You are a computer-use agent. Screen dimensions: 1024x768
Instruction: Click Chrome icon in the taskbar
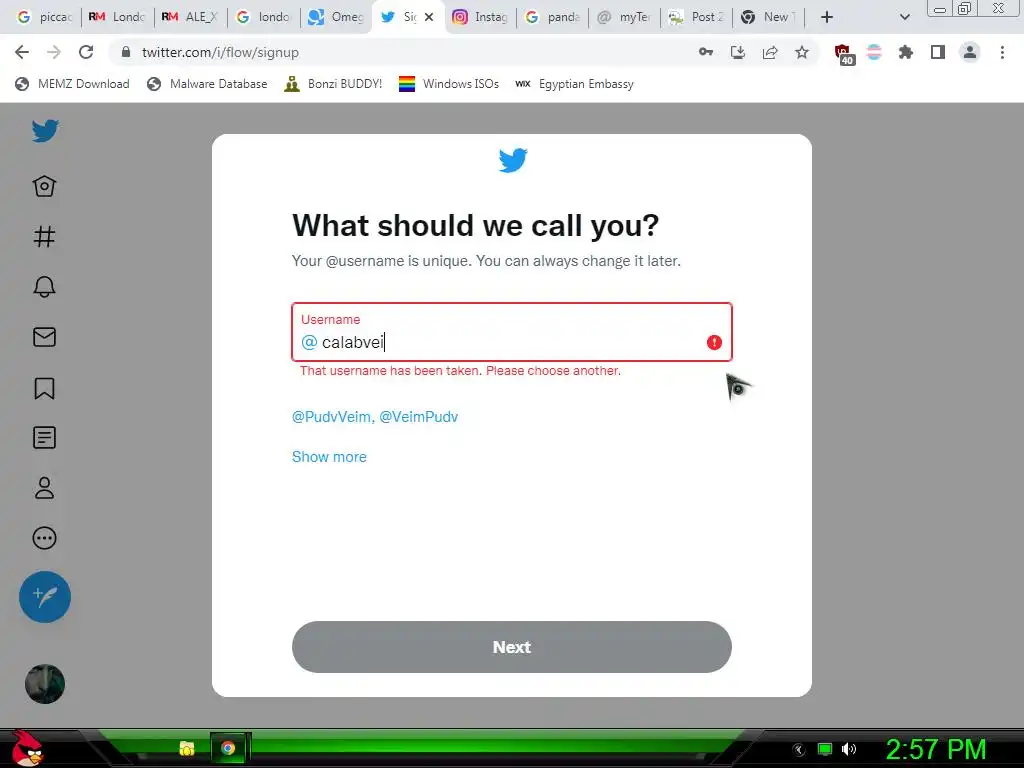pyautogui.click(x=228, y=748)
